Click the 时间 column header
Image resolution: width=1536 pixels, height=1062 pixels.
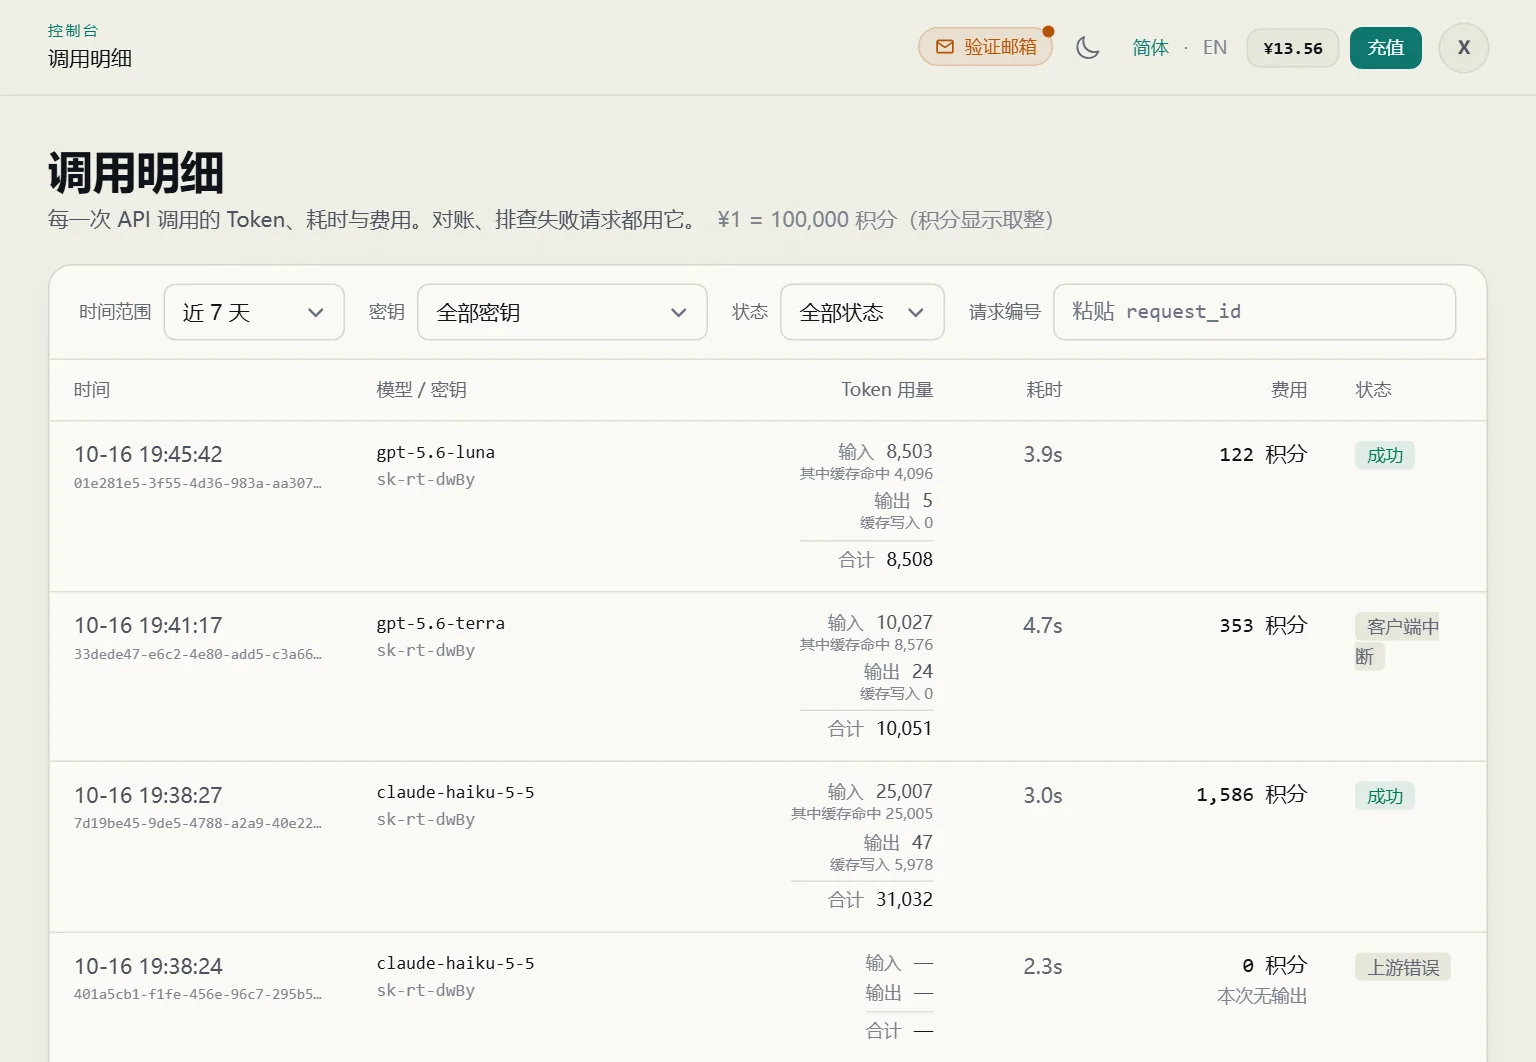pyautogui.click(x=92, y=390)
